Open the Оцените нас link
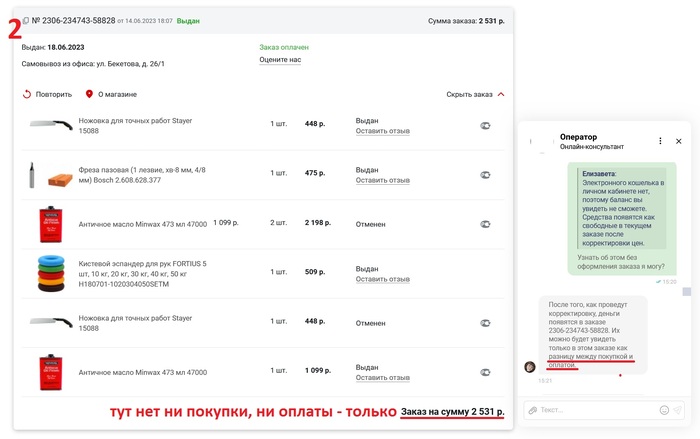This screenshot has height=439, width=700. (x=280, y=60)
